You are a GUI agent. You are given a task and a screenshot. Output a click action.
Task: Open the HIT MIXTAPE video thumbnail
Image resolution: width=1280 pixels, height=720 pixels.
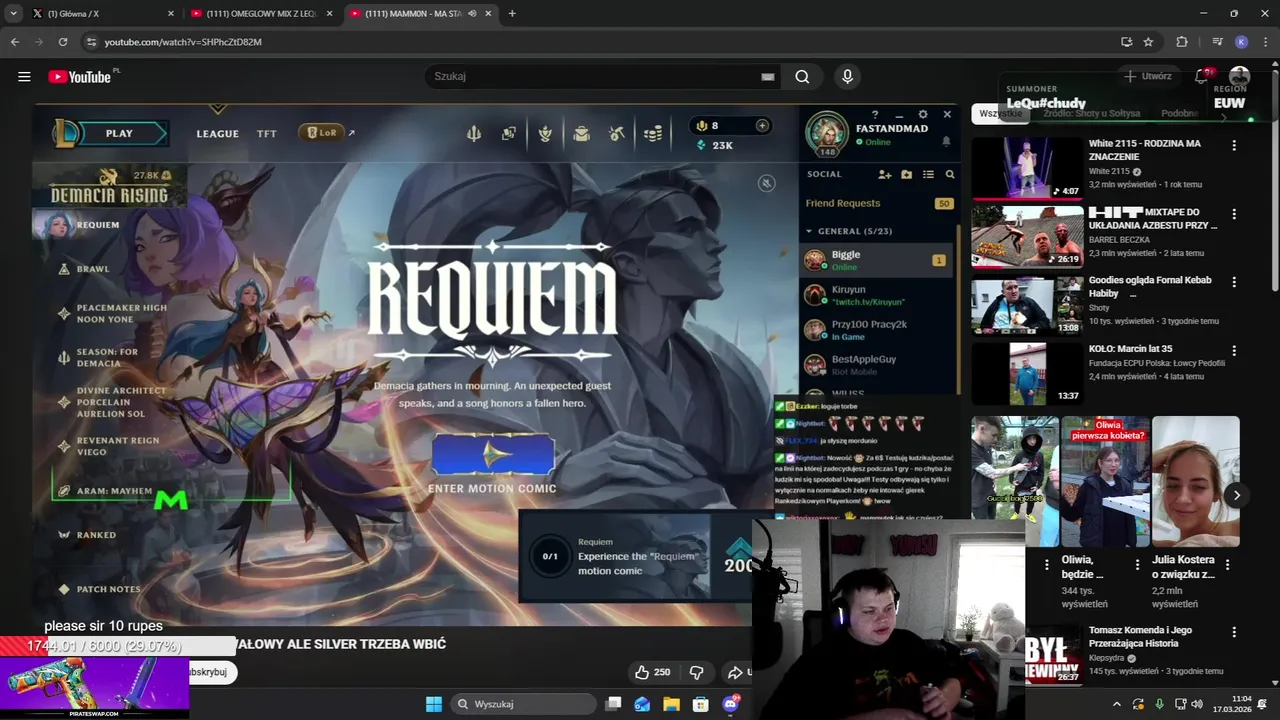1027,236
